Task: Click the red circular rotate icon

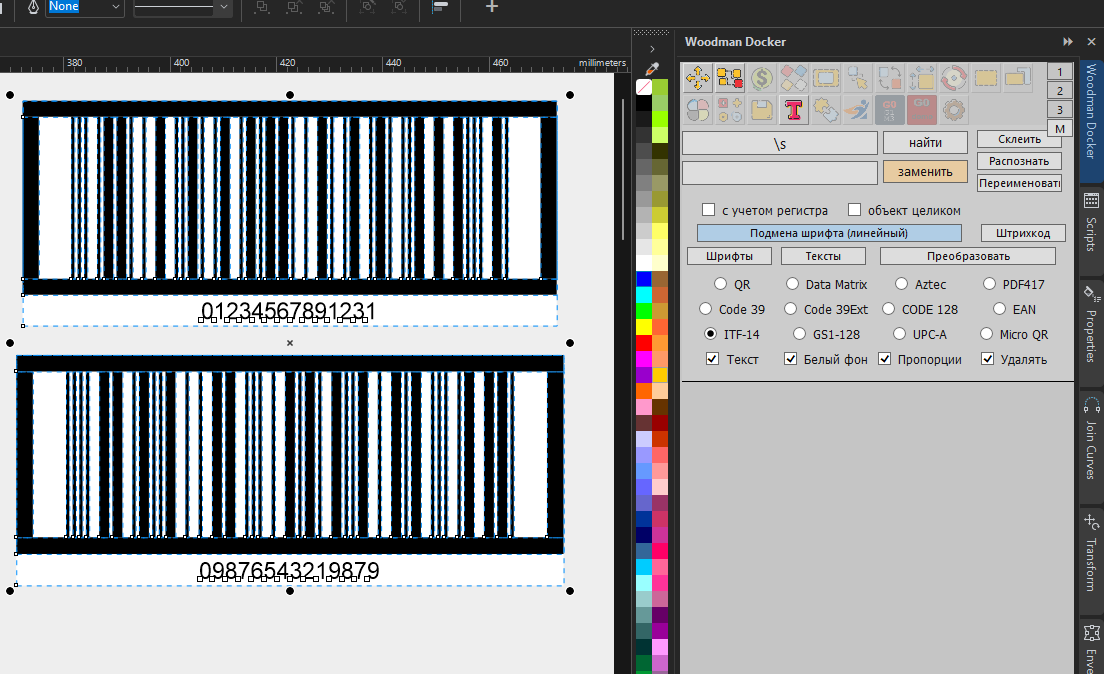Action: coord(954,78)
